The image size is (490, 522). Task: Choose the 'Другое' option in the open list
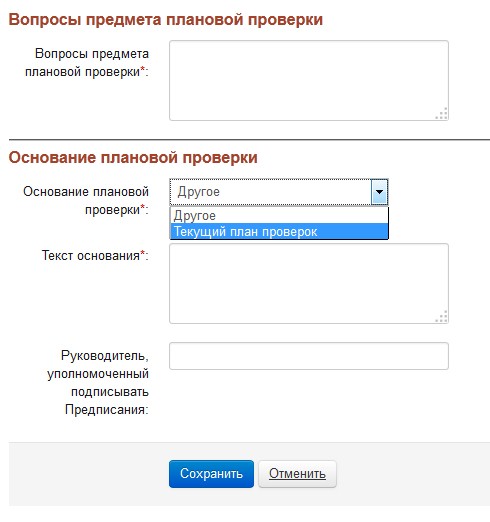[279, 216]
